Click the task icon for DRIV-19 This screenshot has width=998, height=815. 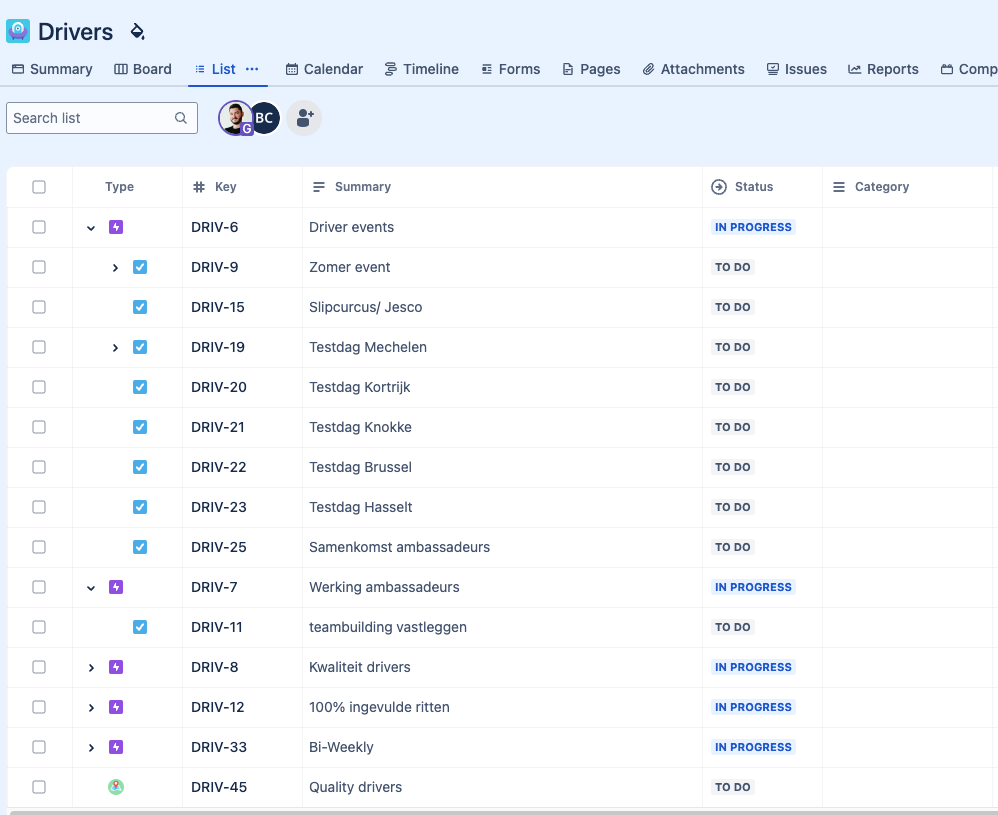(x=140, y=347)
